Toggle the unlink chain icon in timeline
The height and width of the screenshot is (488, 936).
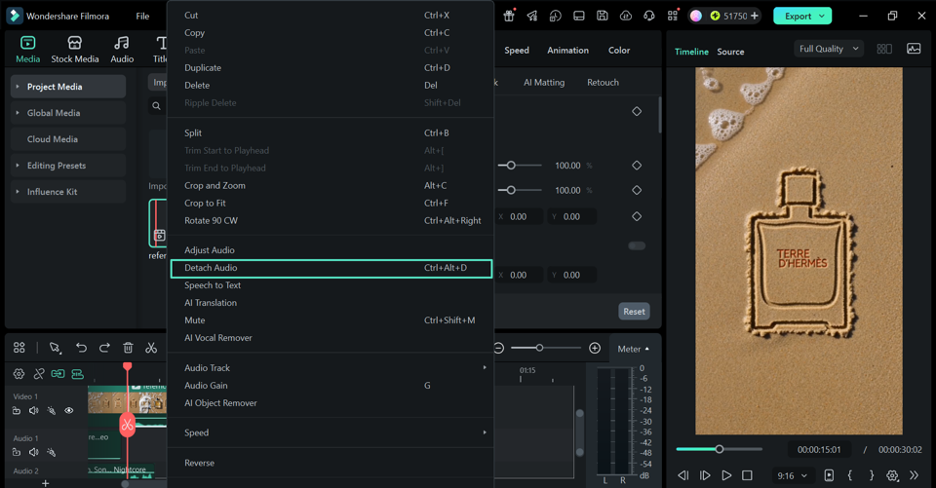39,374
